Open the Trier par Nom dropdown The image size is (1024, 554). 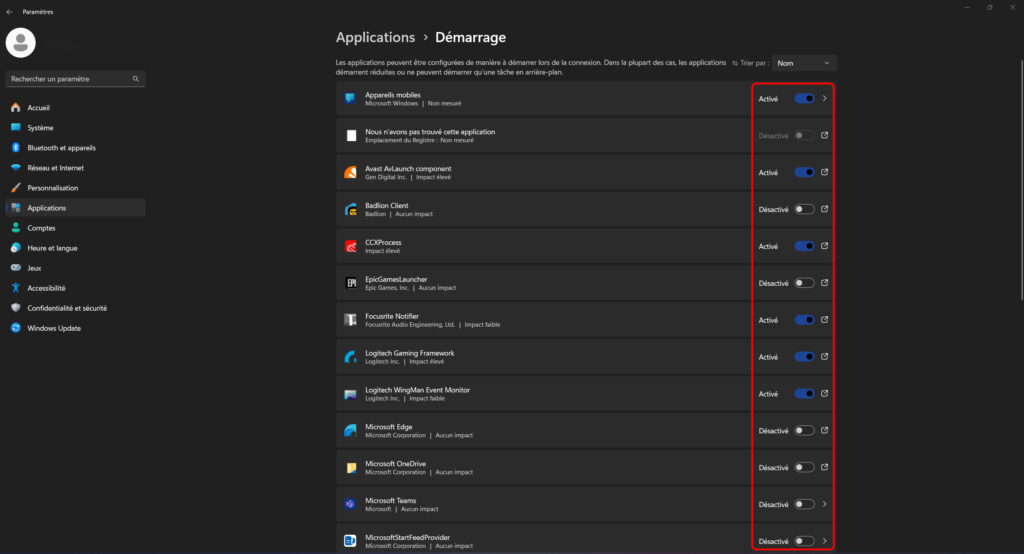click(804, 63)
